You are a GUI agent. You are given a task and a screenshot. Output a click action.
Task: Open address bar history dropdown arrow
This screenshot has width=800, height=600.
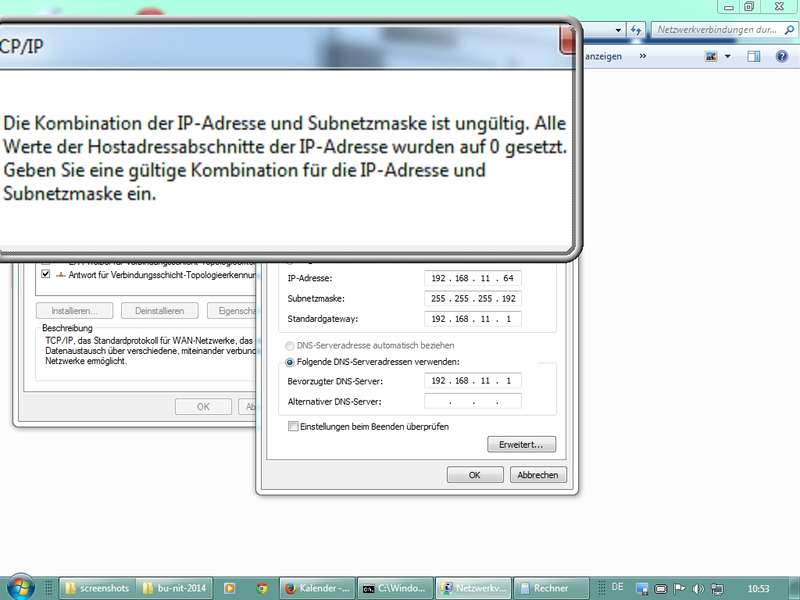click(618, 30)
